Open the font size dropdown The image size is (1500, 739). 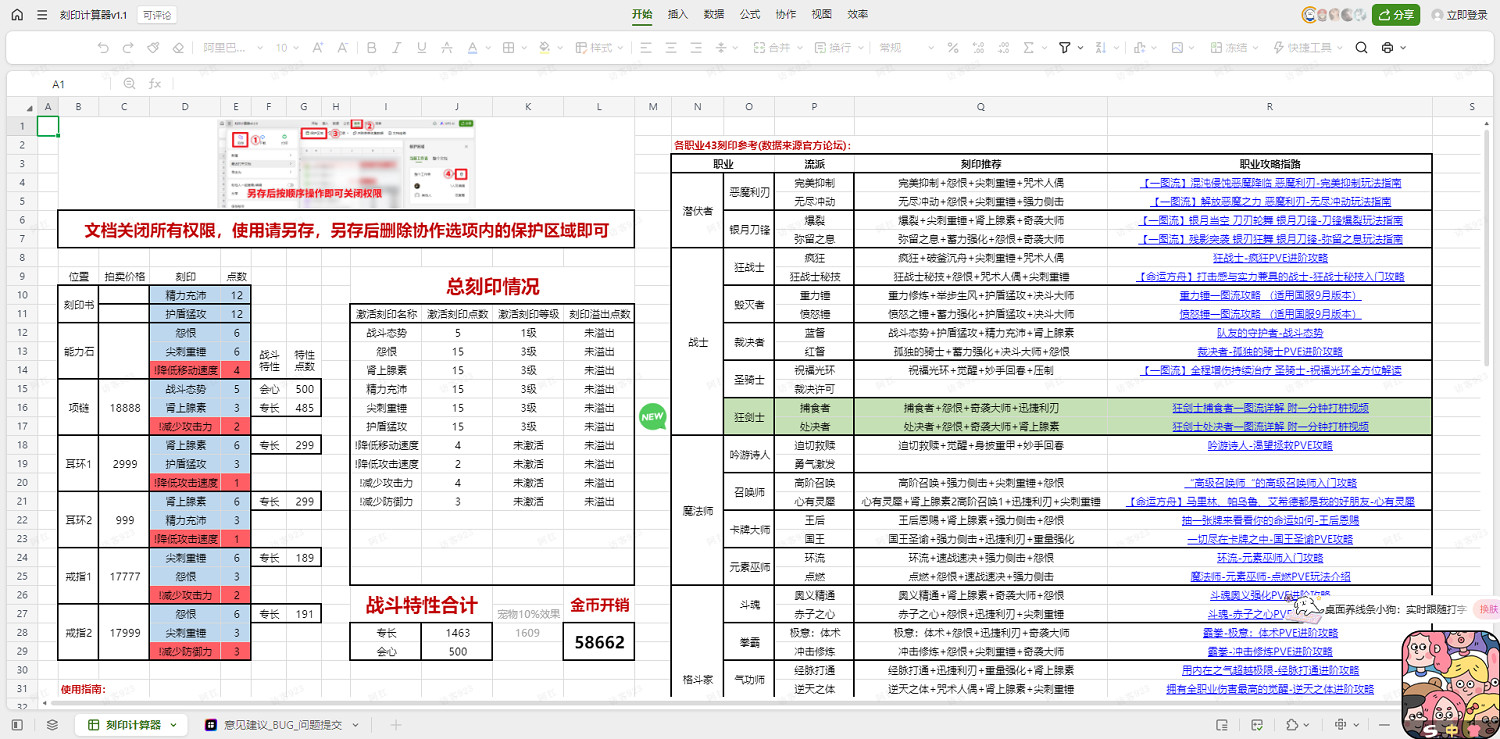[x=287, y=47]
